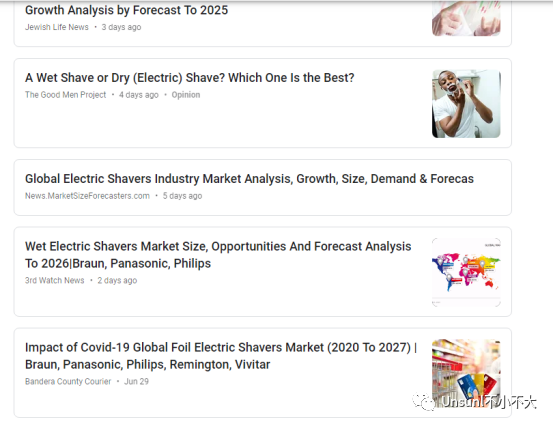Click the '2 days ago' timestamp
Image resolution: width=554 pixels, height=427 pixels.
click(117, 280)
